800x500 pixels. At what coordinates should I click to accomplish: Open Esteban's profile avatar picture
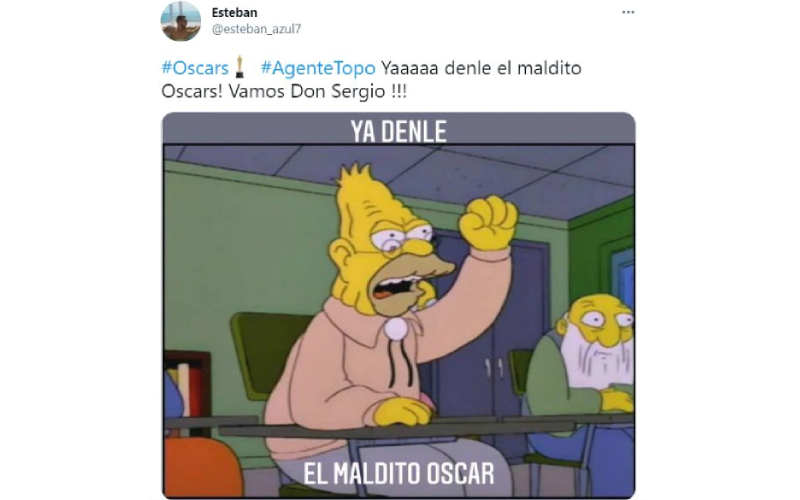click(x=181, y=21)
